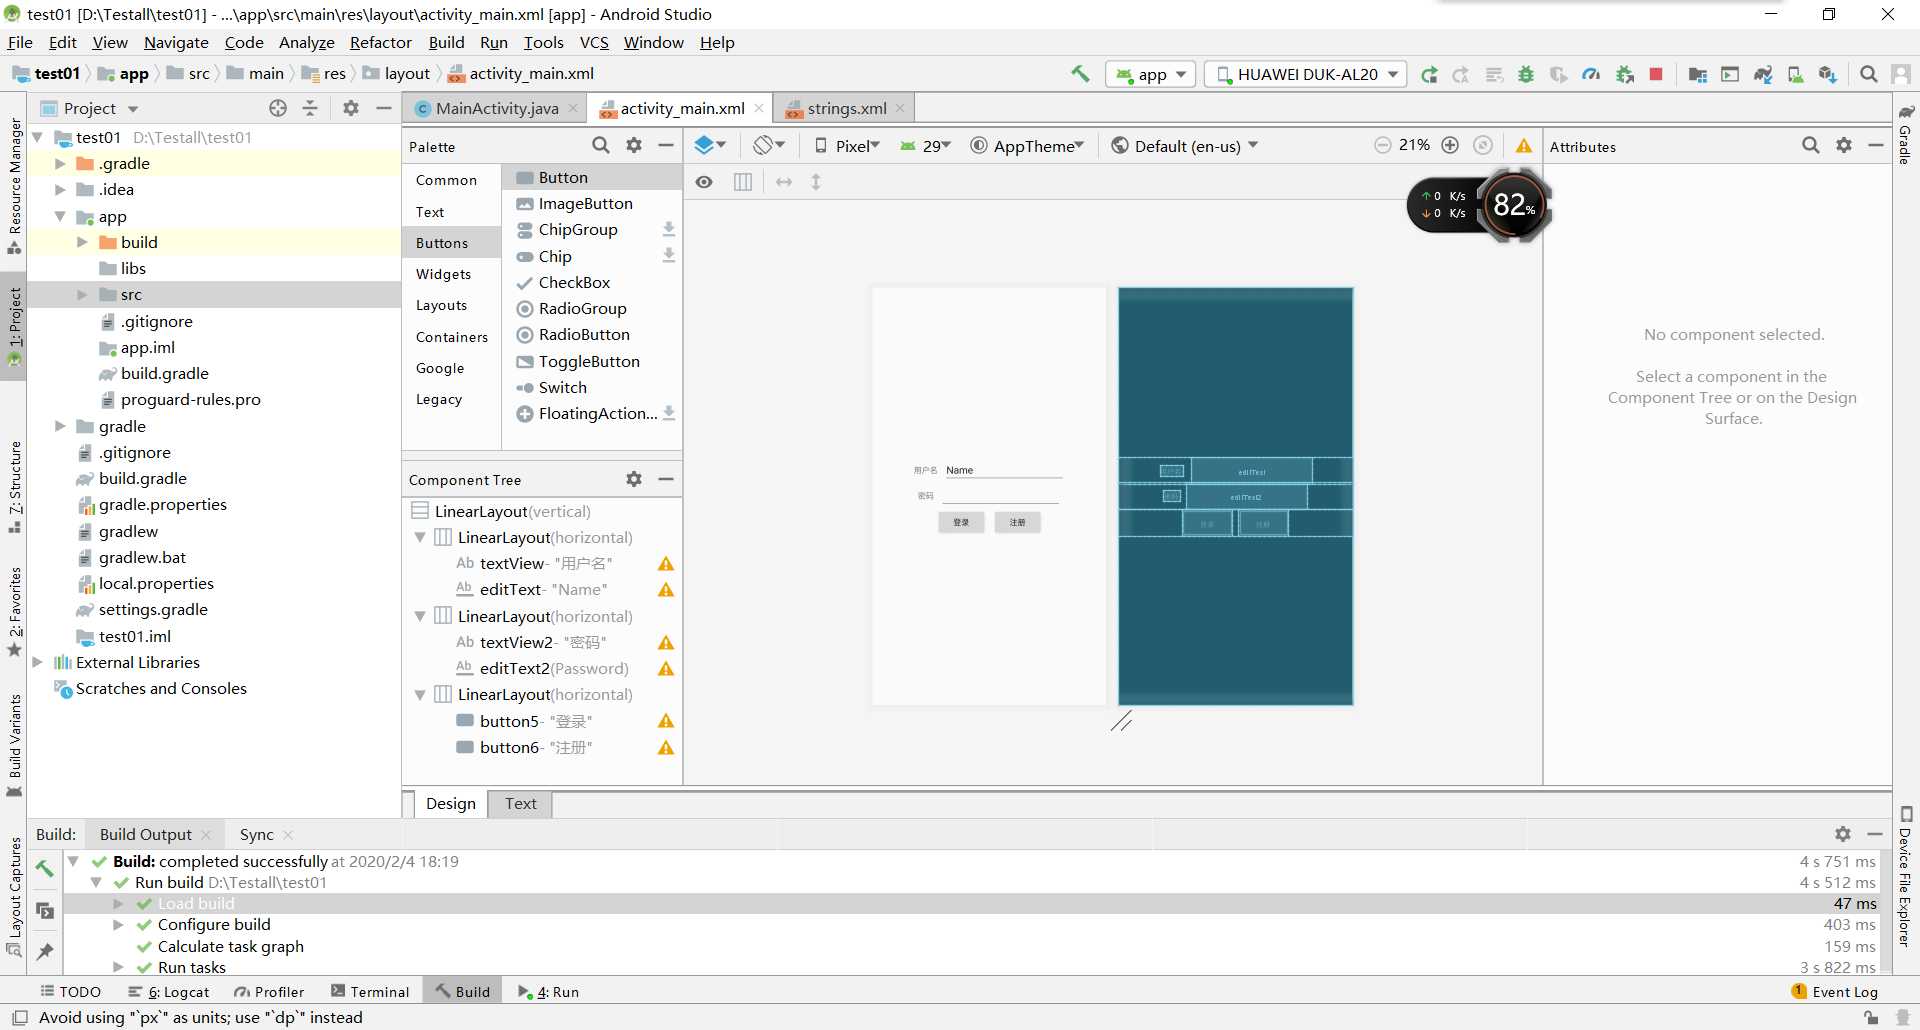The width and height of the screenshot is (1920, 1030).
Task: Switch to the Sync build tab
Action: (x=256, y=834)
